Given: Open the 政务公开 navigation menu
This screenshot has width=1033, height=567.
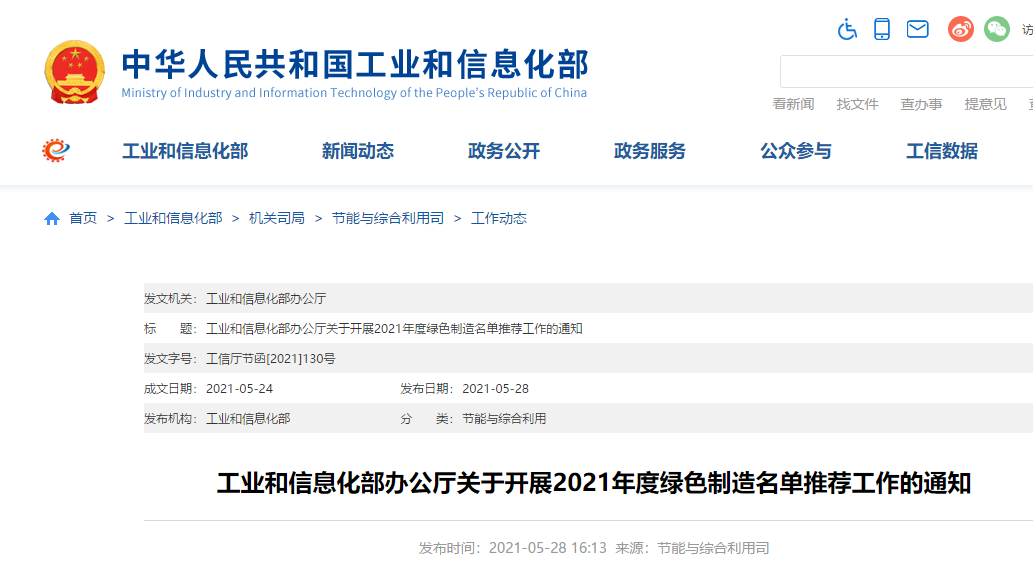Looking at the screenshot, I should 504,151.
